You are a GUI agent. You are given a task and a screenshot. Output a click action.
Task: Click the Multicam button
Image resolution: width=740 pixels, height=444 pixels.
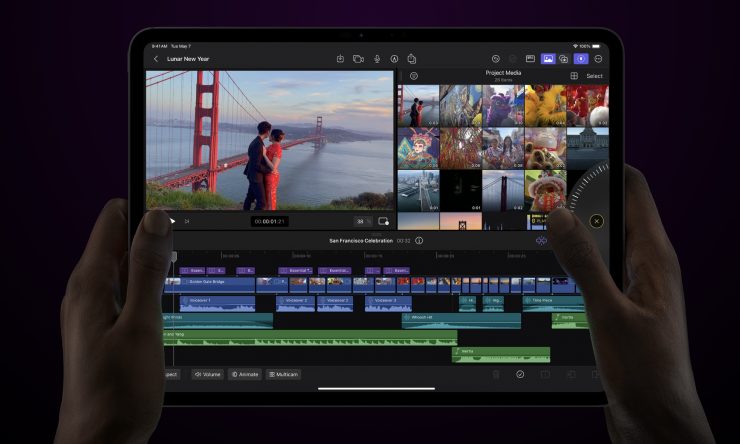pos(283,374)
